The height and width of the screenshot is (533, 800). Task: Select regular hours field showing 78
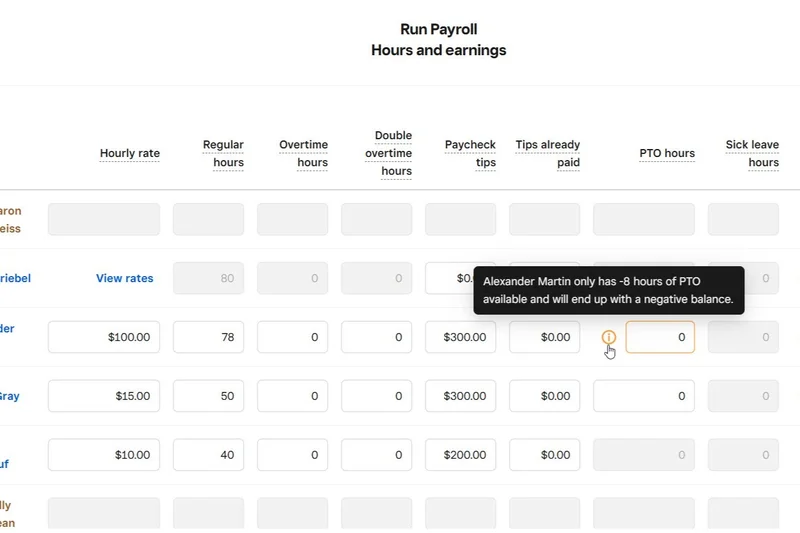click(x=208, y=337)
